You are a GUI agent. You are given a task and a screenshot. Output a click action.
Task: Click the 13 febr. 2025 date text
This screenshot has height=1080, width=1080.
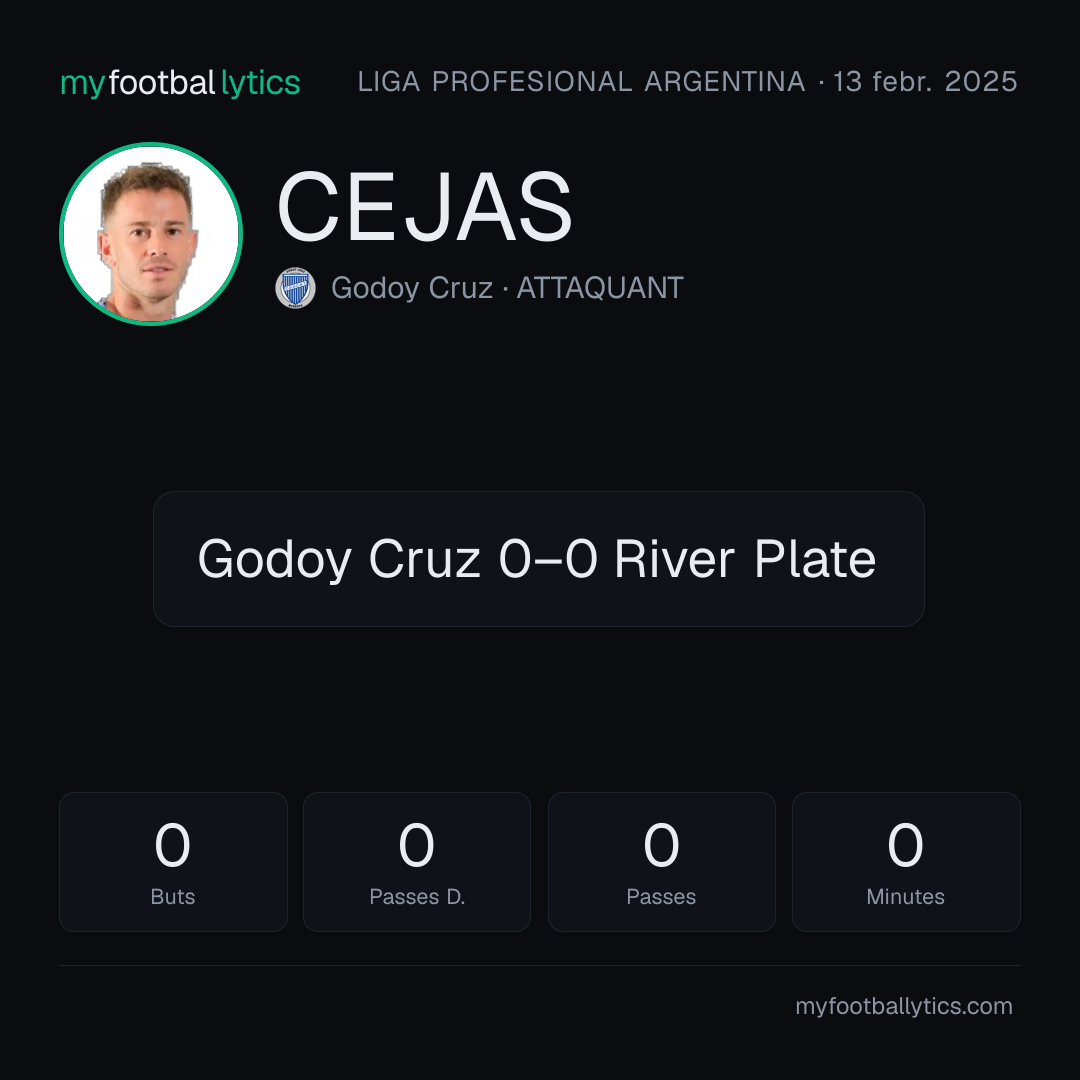(x=925, y=82)
